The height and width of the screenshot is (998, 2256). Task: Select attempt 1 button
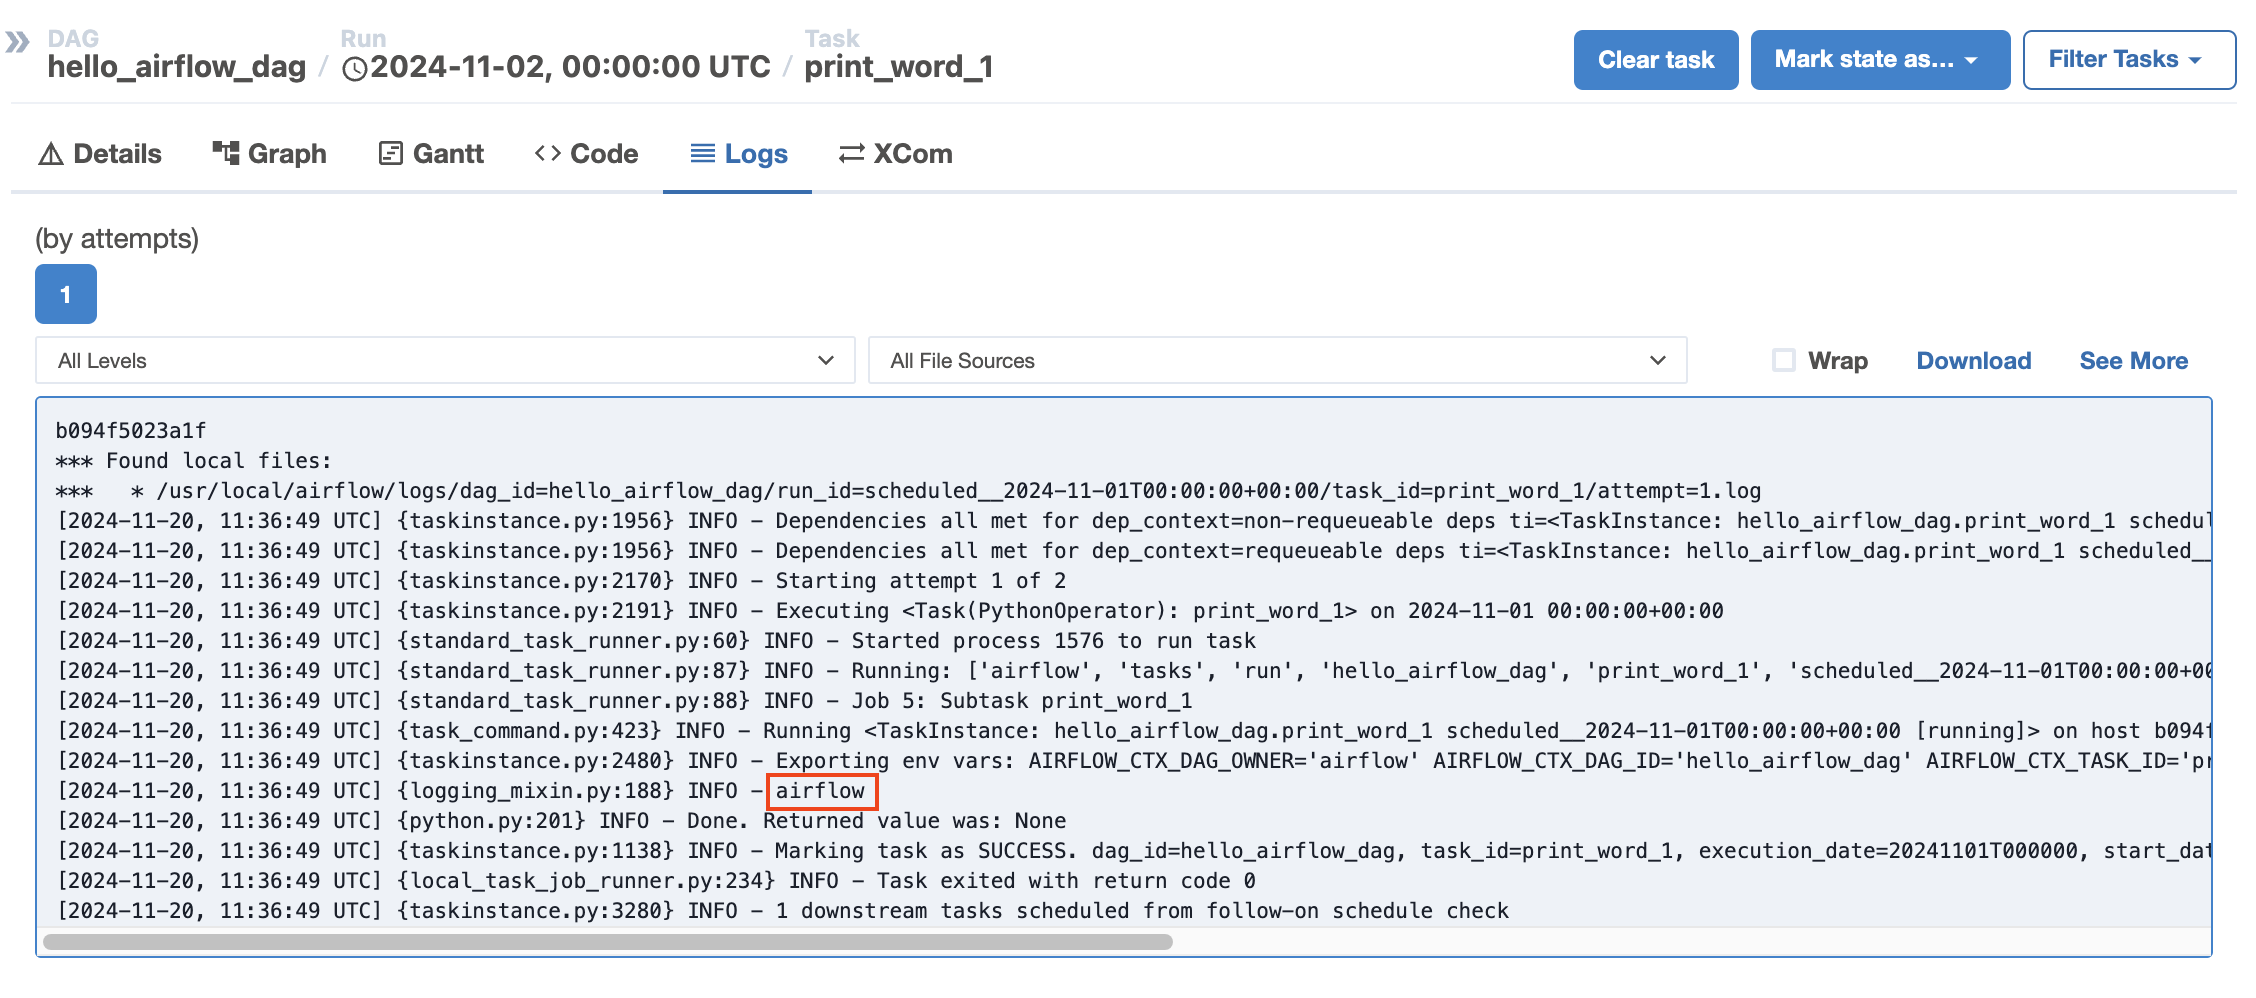click(66, 294)
